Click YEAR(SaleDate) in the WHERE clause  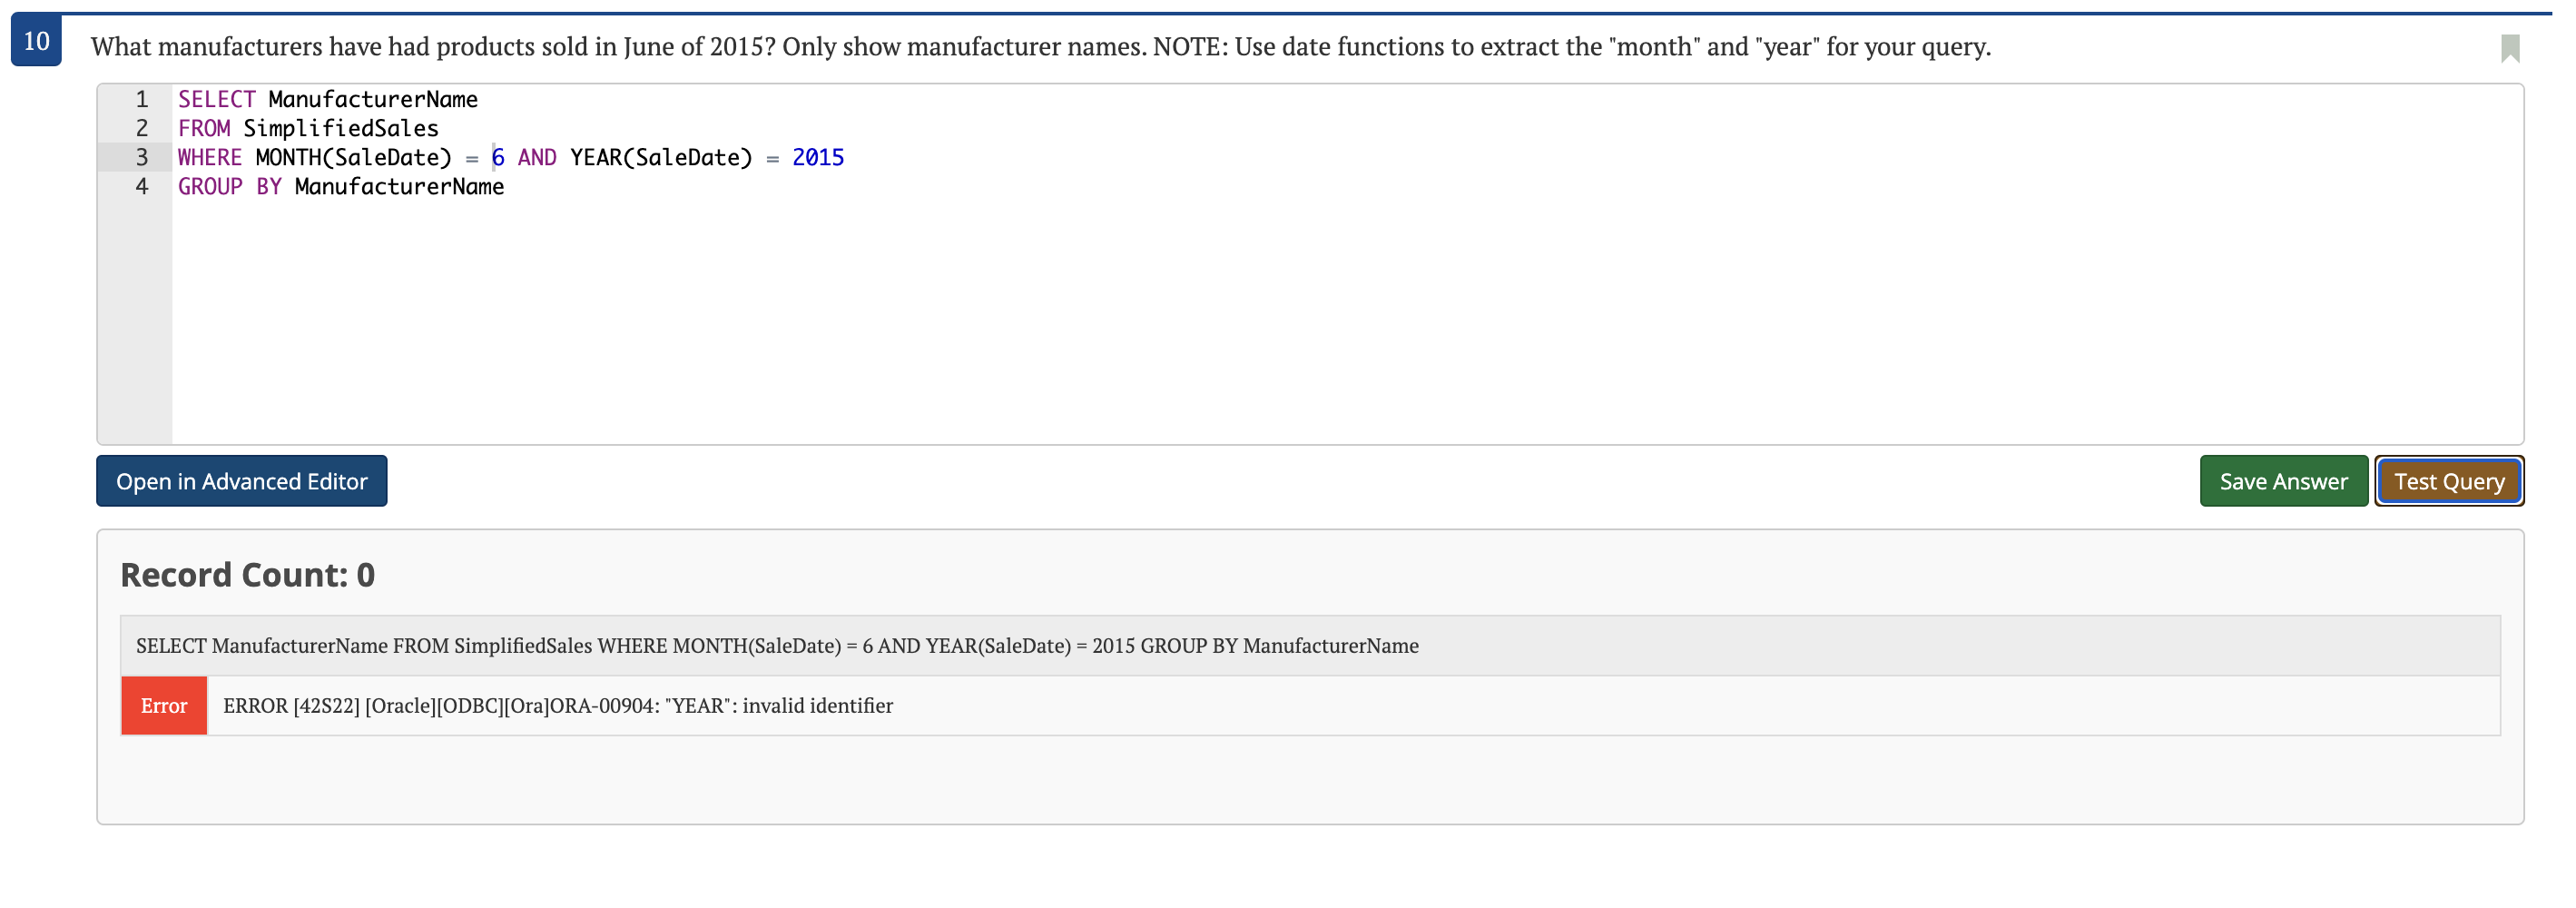661,157
